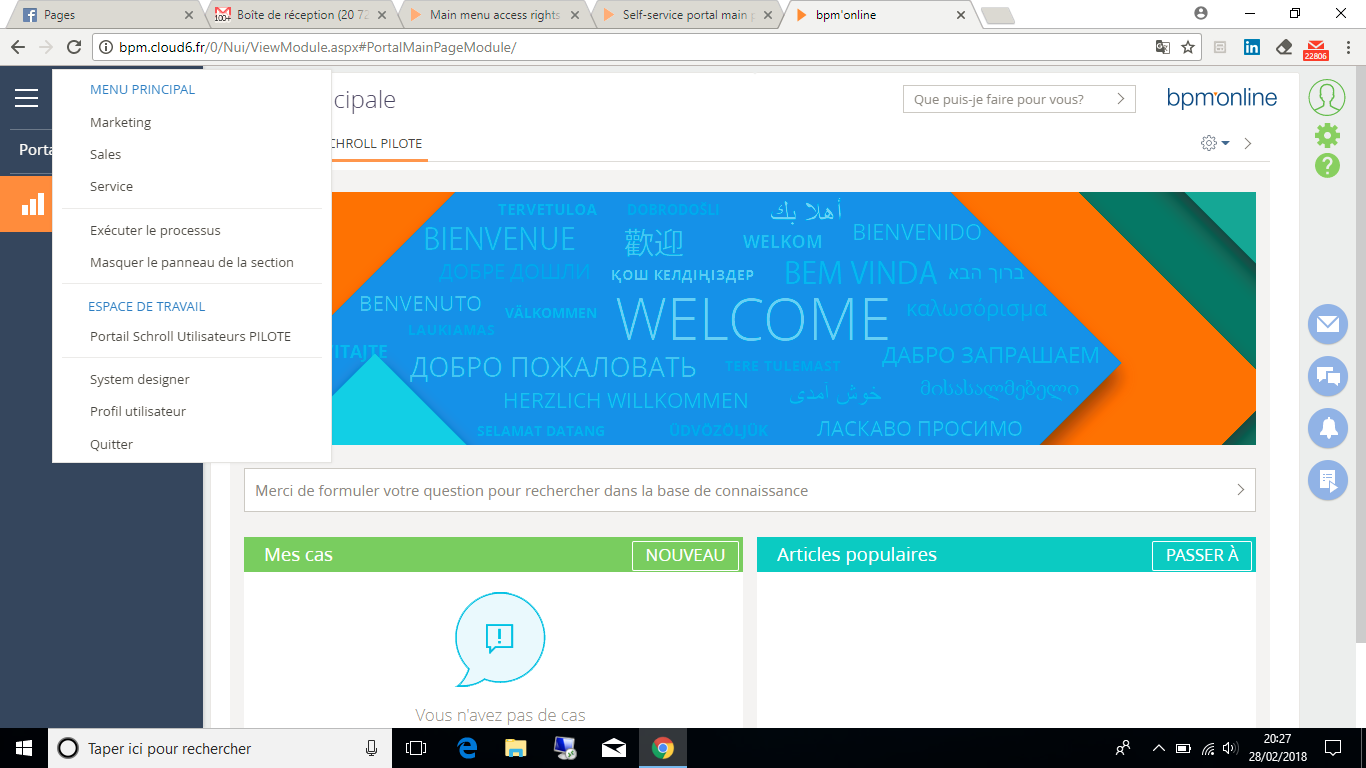This screenshot has height=768, width=1366.
Task: Open System designer from the menu
Action: click(x=140, y=379)
